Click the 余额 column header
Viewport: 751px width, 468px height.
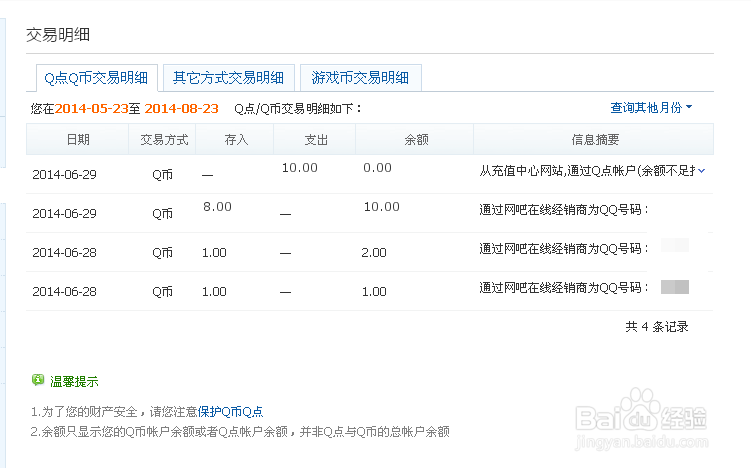(416, 139)
